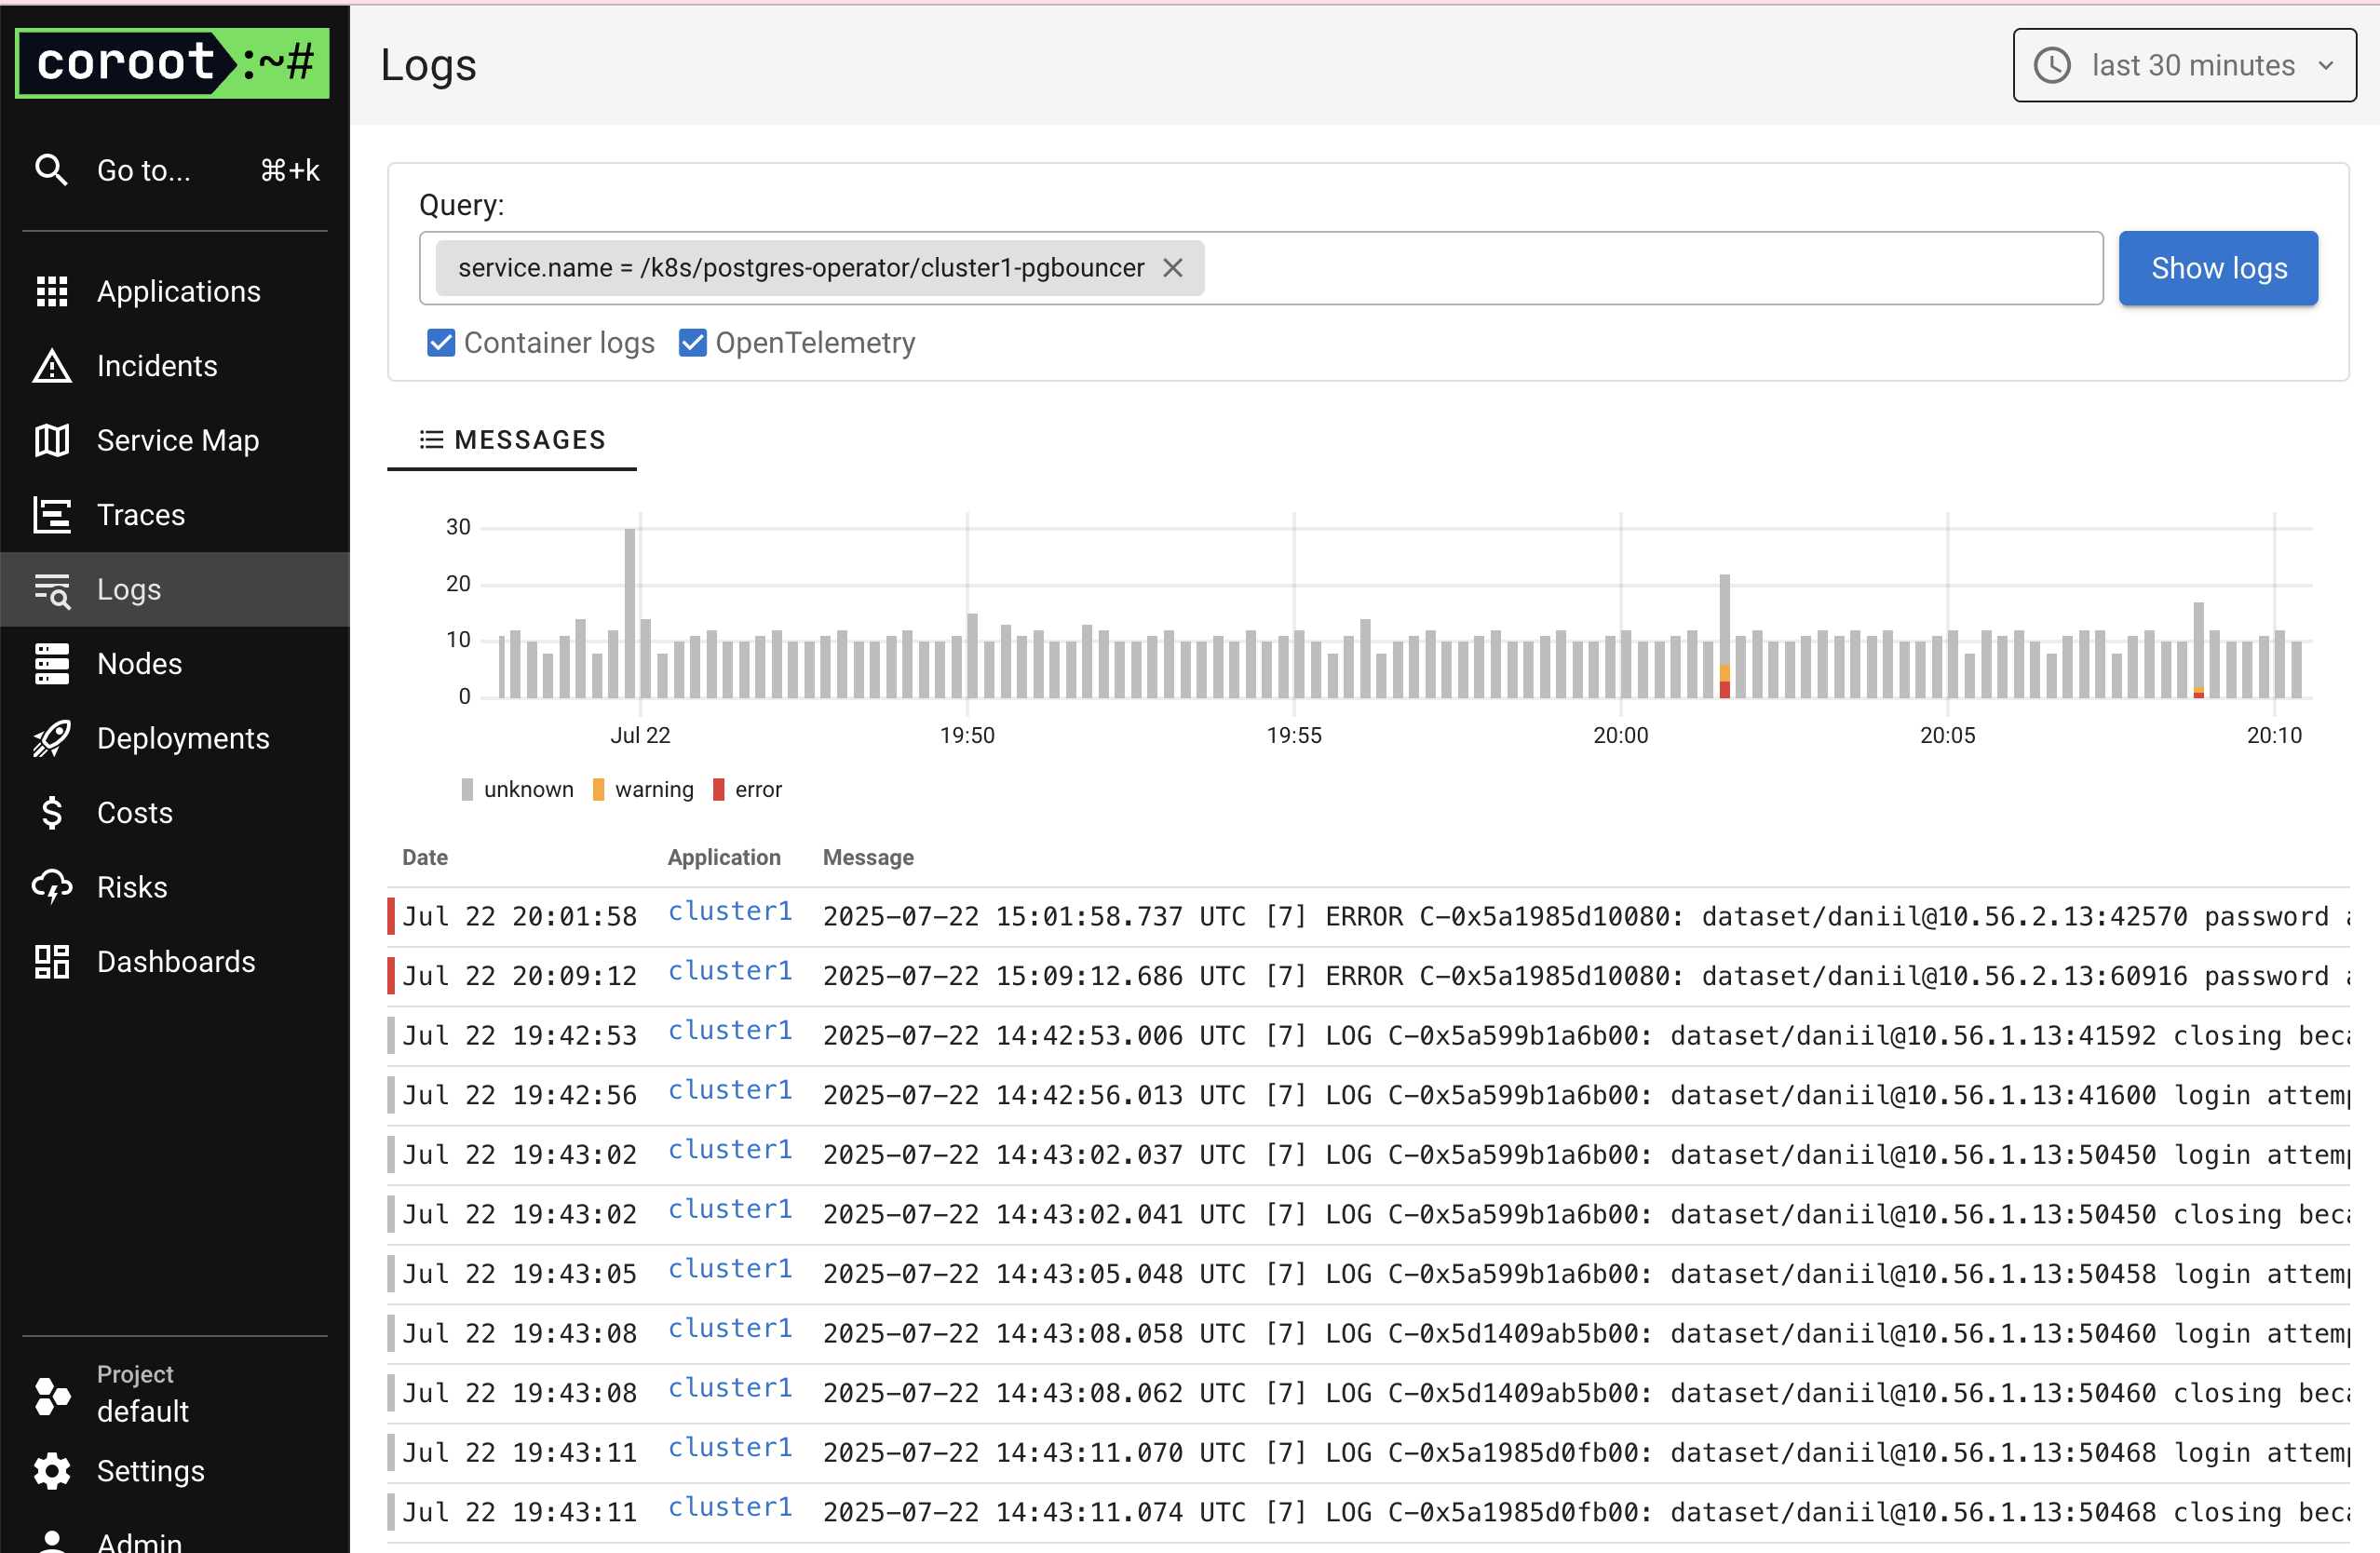
Task: Select the Nodes menu item
Action: pyautogui.click(x=175, y=664)
